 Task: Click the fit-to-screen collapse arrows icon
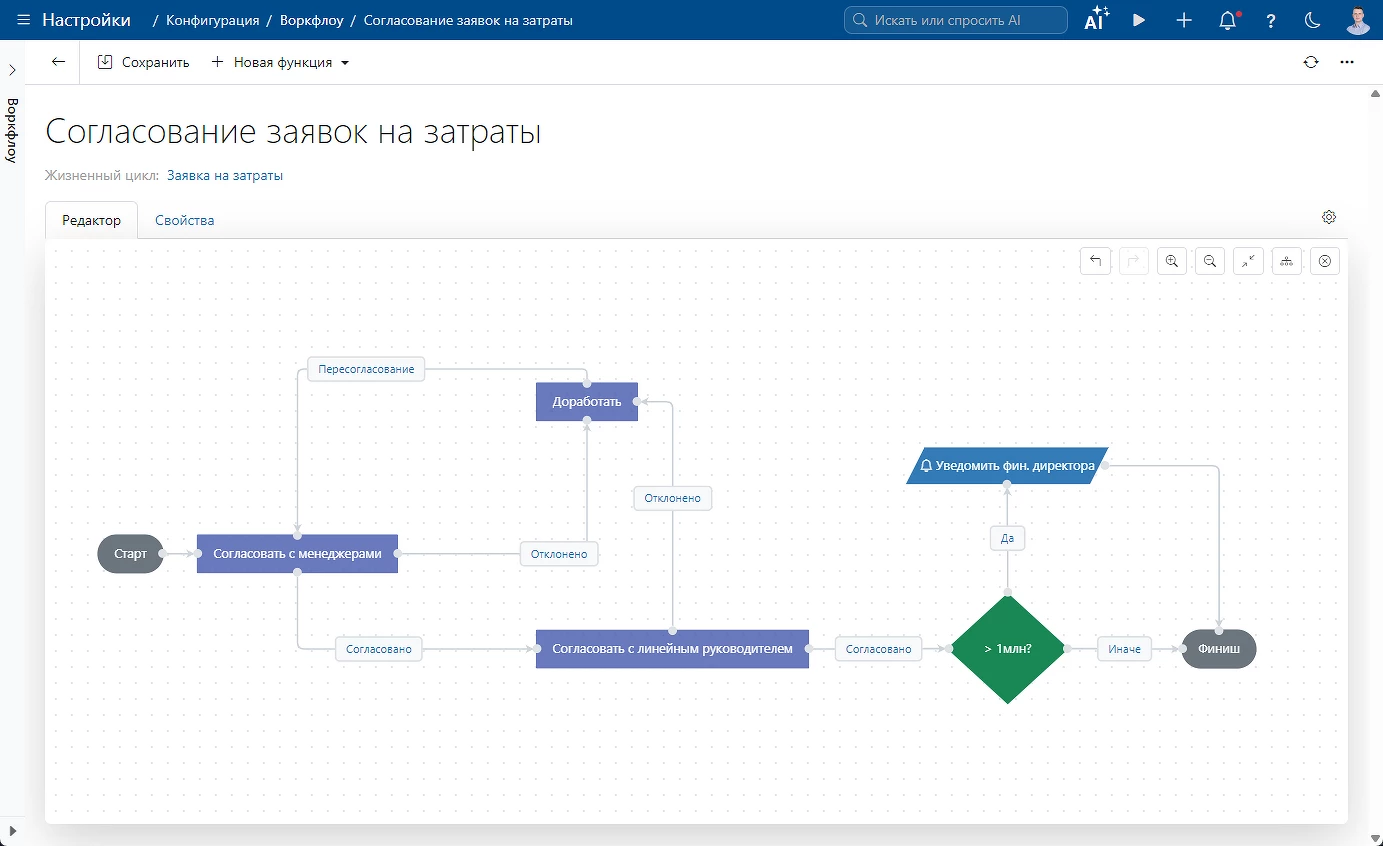pos(1248,261)
